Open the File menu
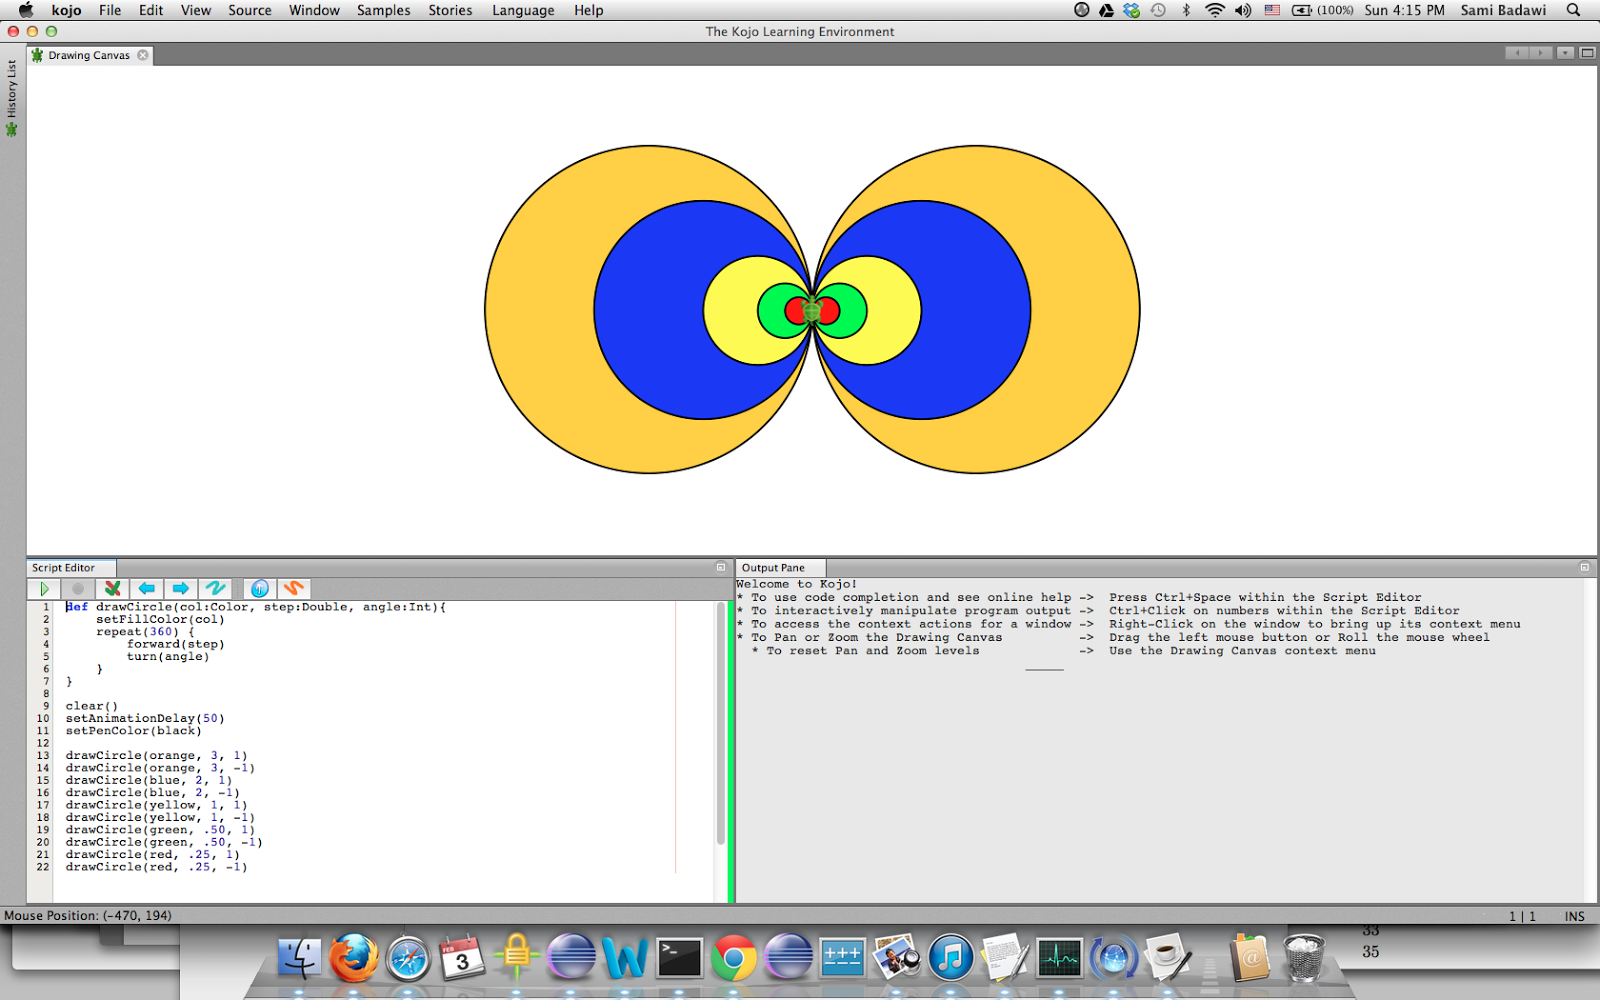 [x=110, y=10]
